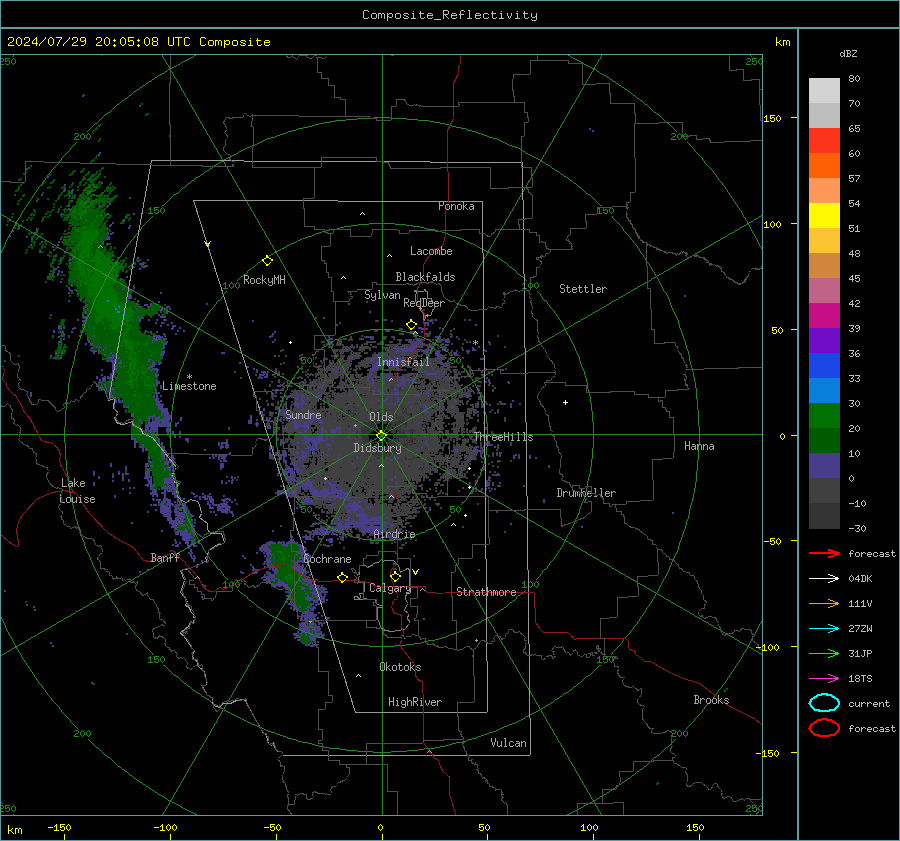This screenshot has height=841, width=900.
Task: Click the white plus marker west of Hanna
Action: [565, 402]
